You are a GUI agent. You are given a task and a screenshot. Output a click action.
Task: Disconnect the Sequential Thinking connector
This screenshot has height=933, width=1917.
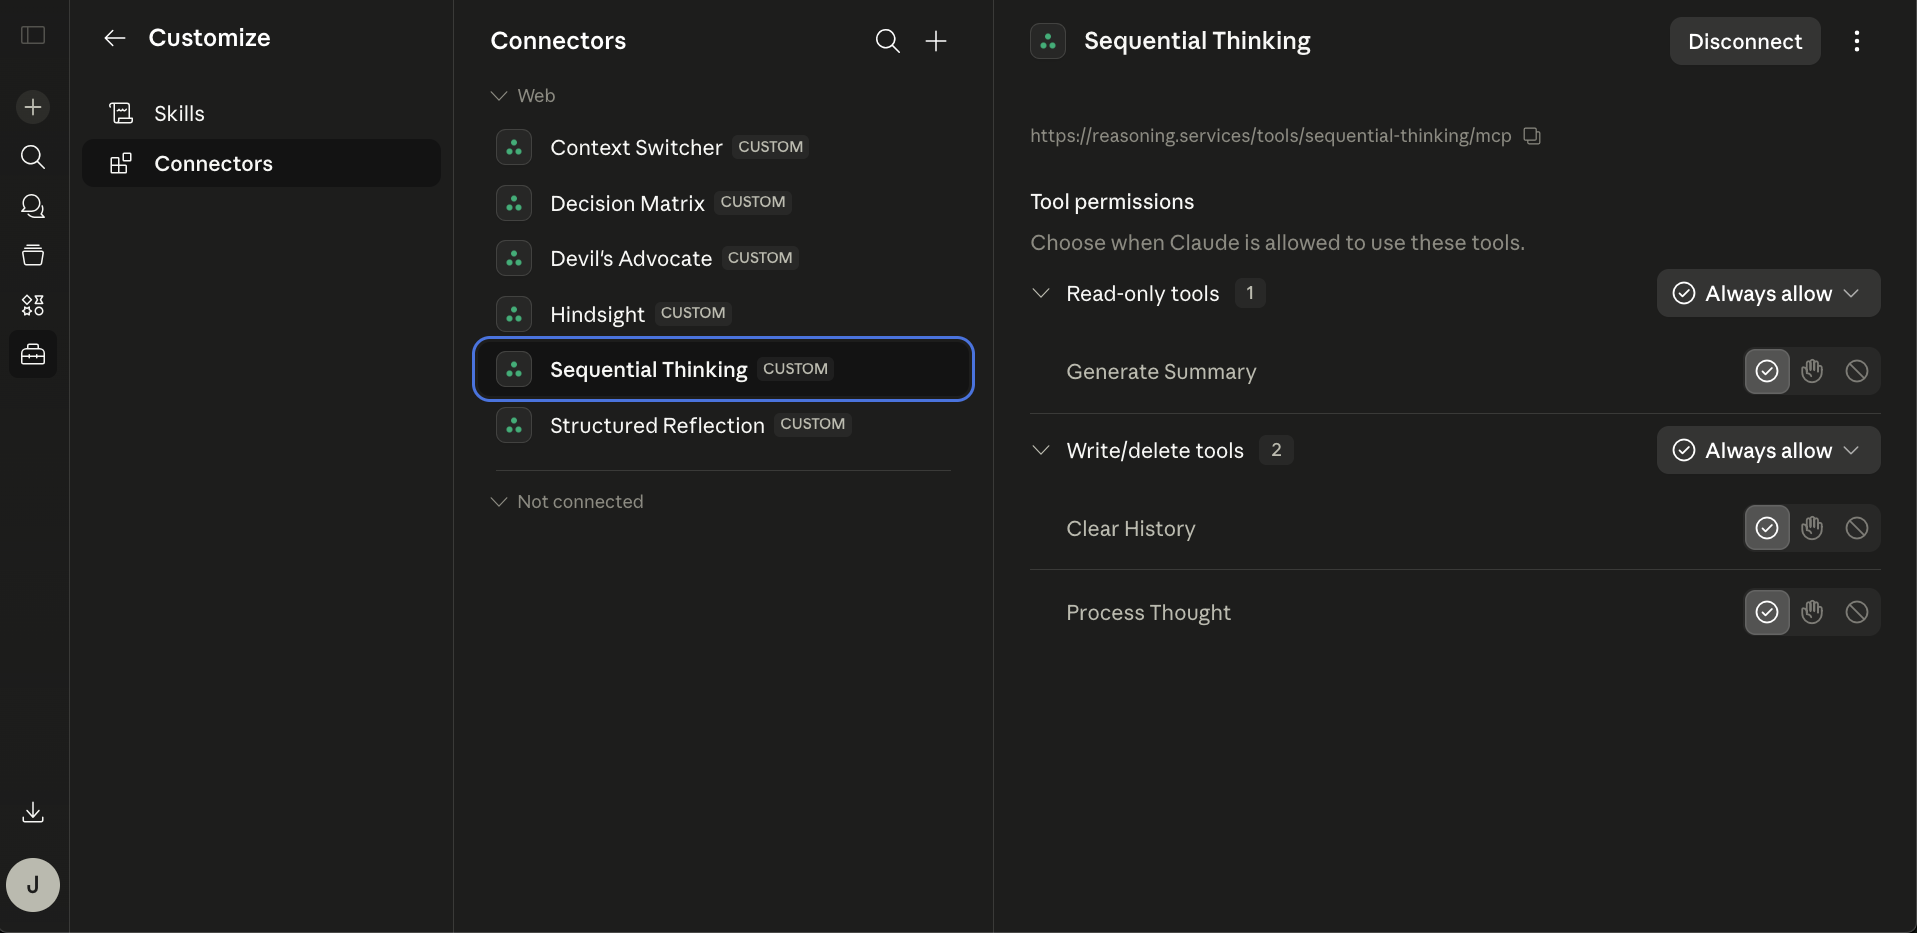tap(1745, 41)
